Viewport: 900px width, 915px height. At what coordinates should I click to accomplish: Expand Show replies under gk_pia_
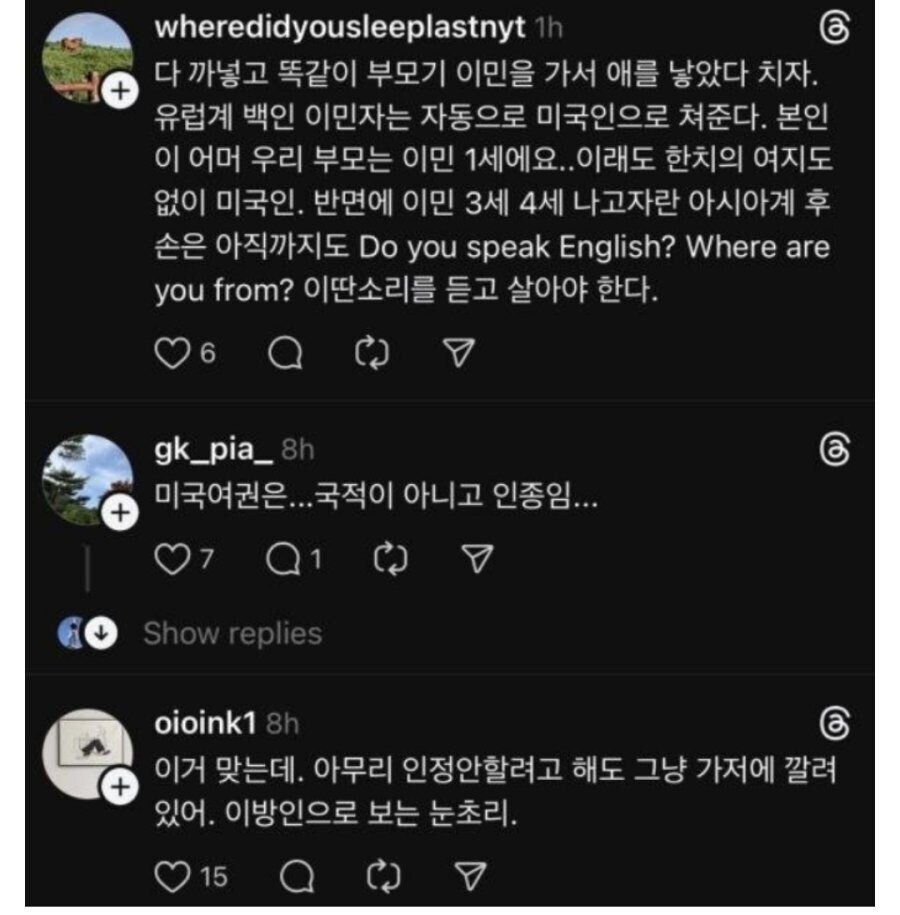(x=232, y=633)
